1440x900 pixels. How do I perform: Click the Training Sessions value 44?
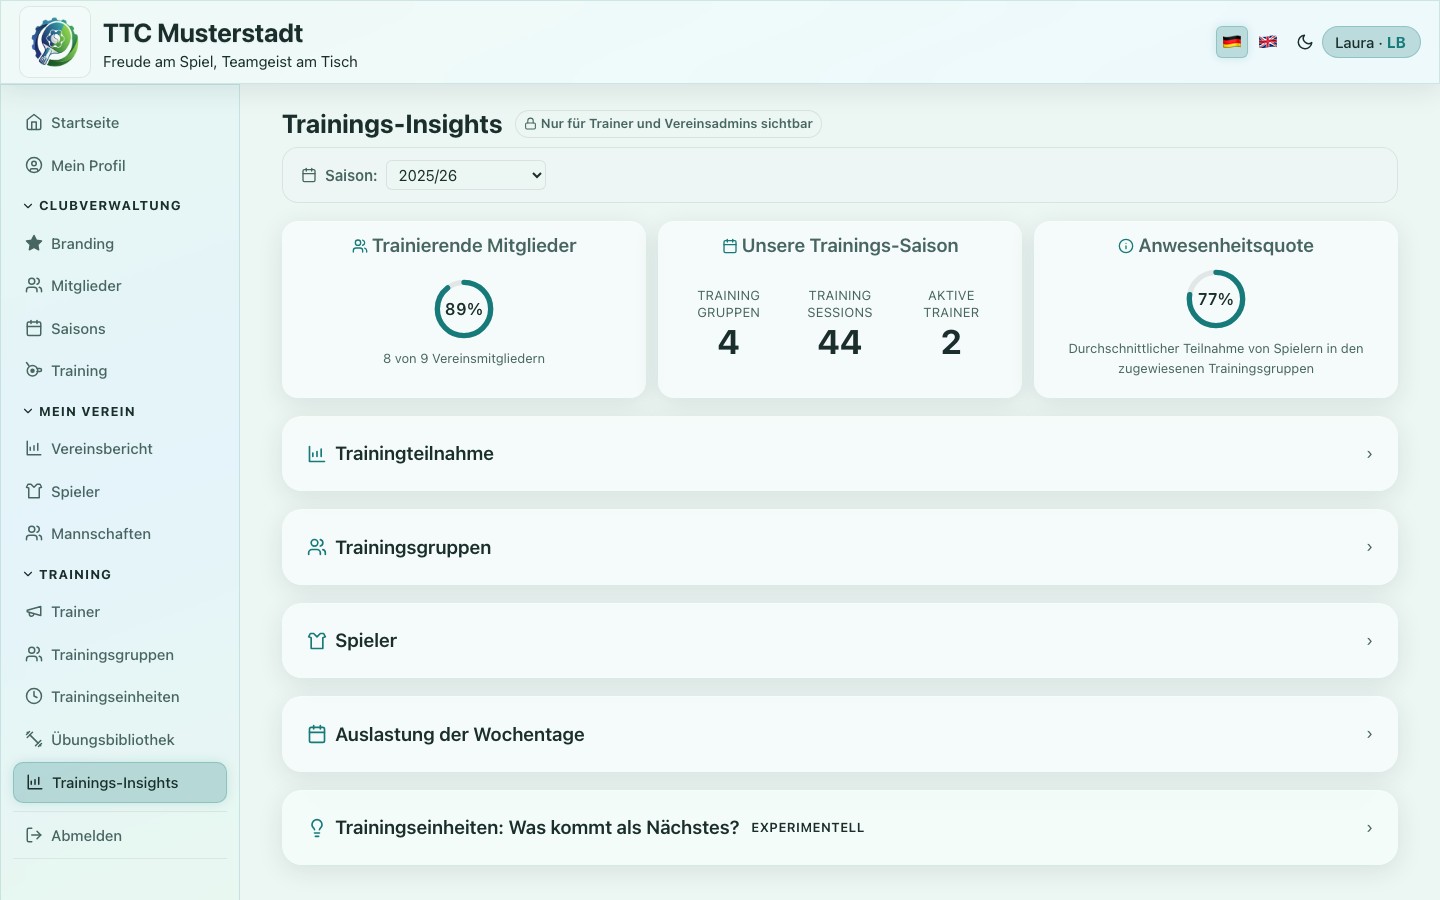click(x=840, y=342)
